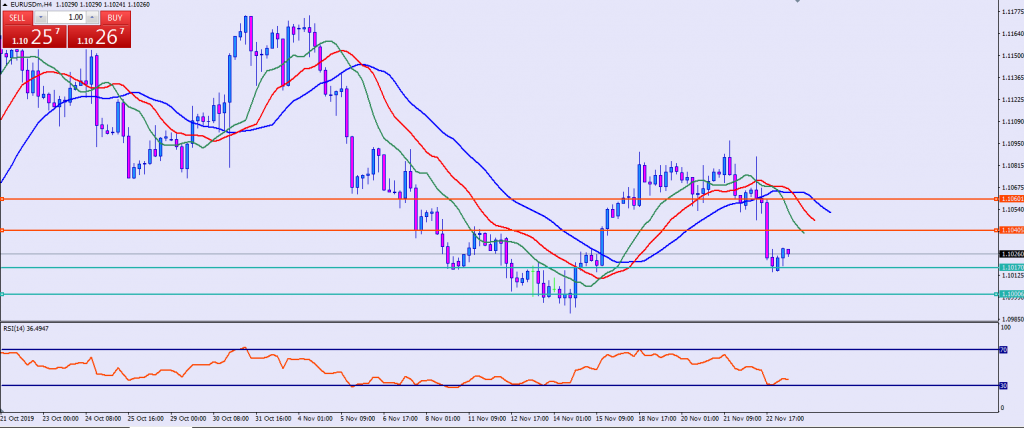The width and height of the screenshot is (1024, 428).
Task: Click the buy price tile 1.10 26
Action: pos(98,37)
